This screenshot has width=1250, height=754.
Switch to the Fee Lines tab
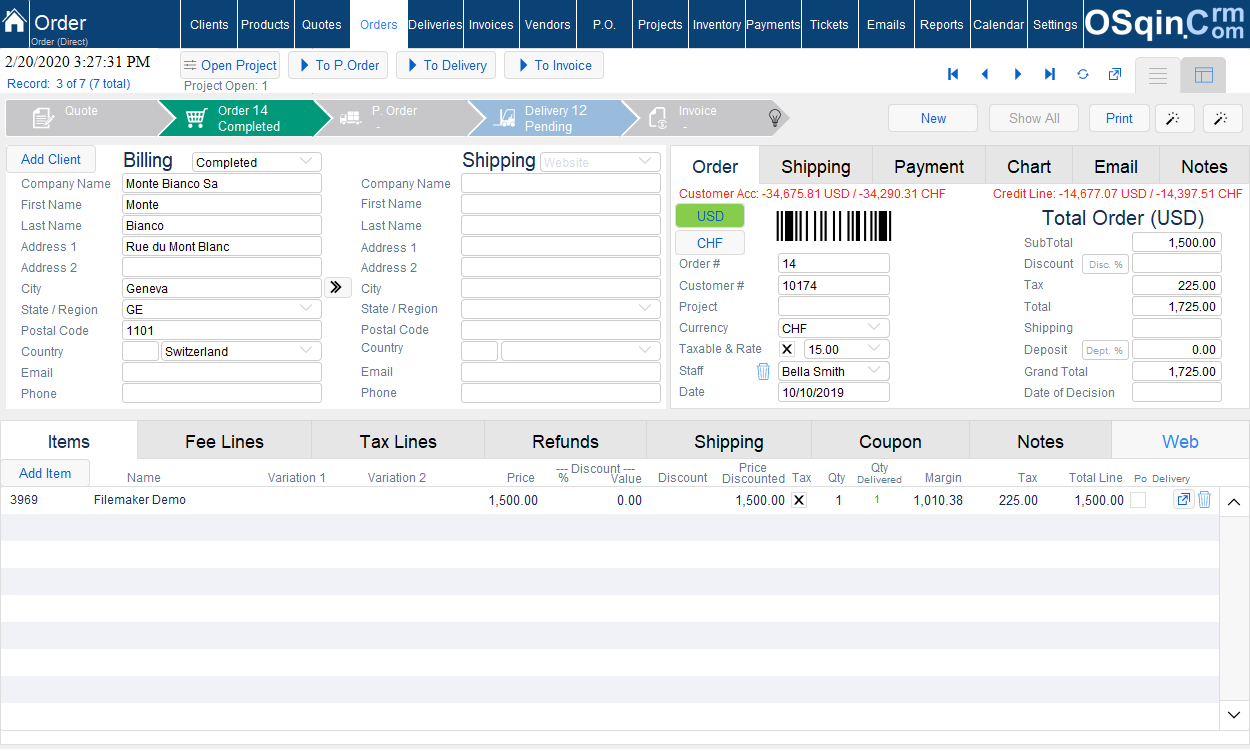(225, 441)
